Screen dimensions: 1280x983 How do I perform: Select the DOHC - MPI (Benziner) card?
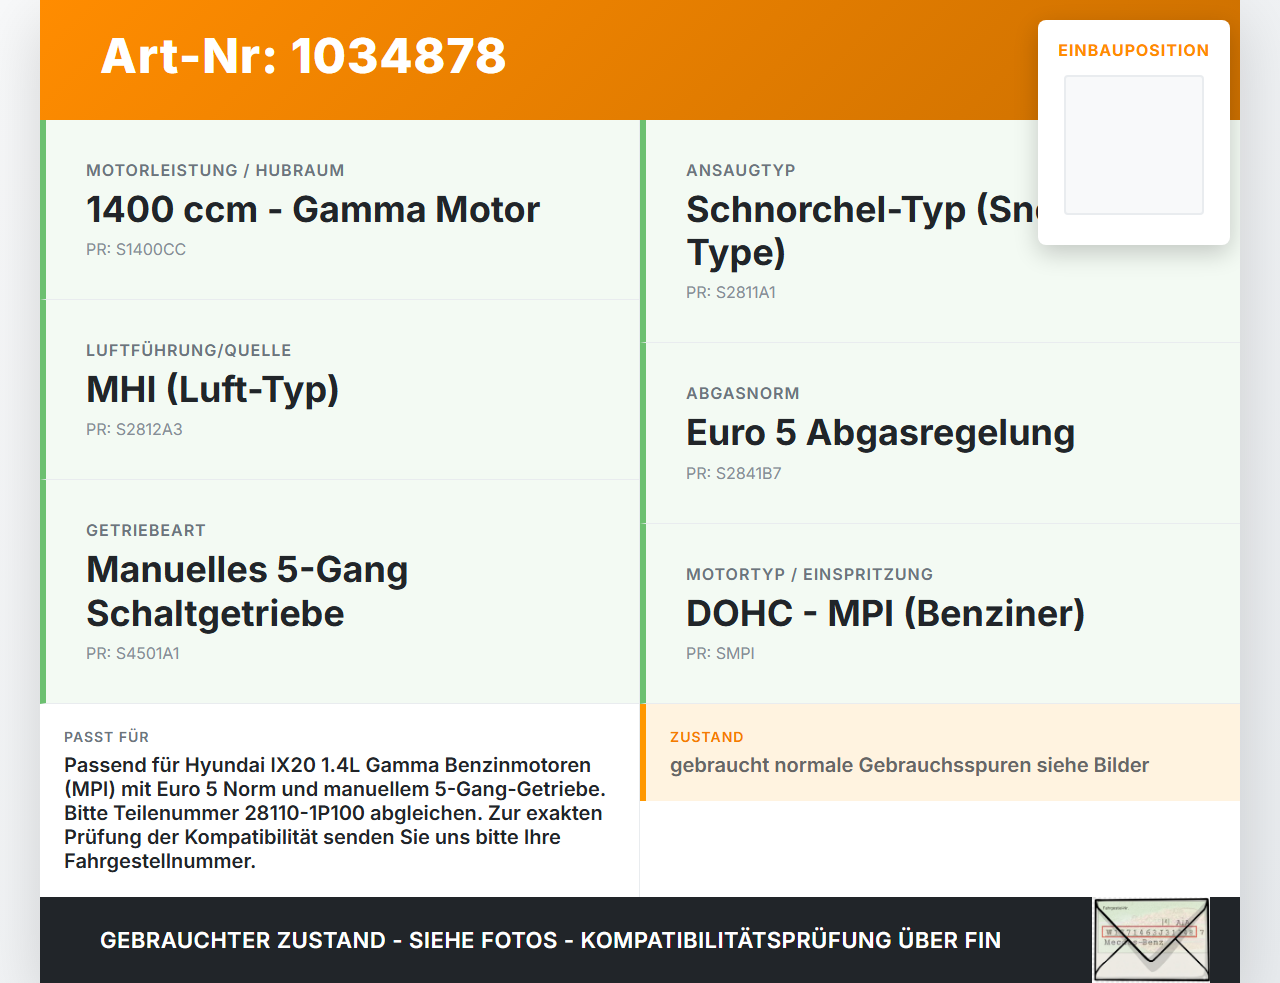click(x=940, y=614)
